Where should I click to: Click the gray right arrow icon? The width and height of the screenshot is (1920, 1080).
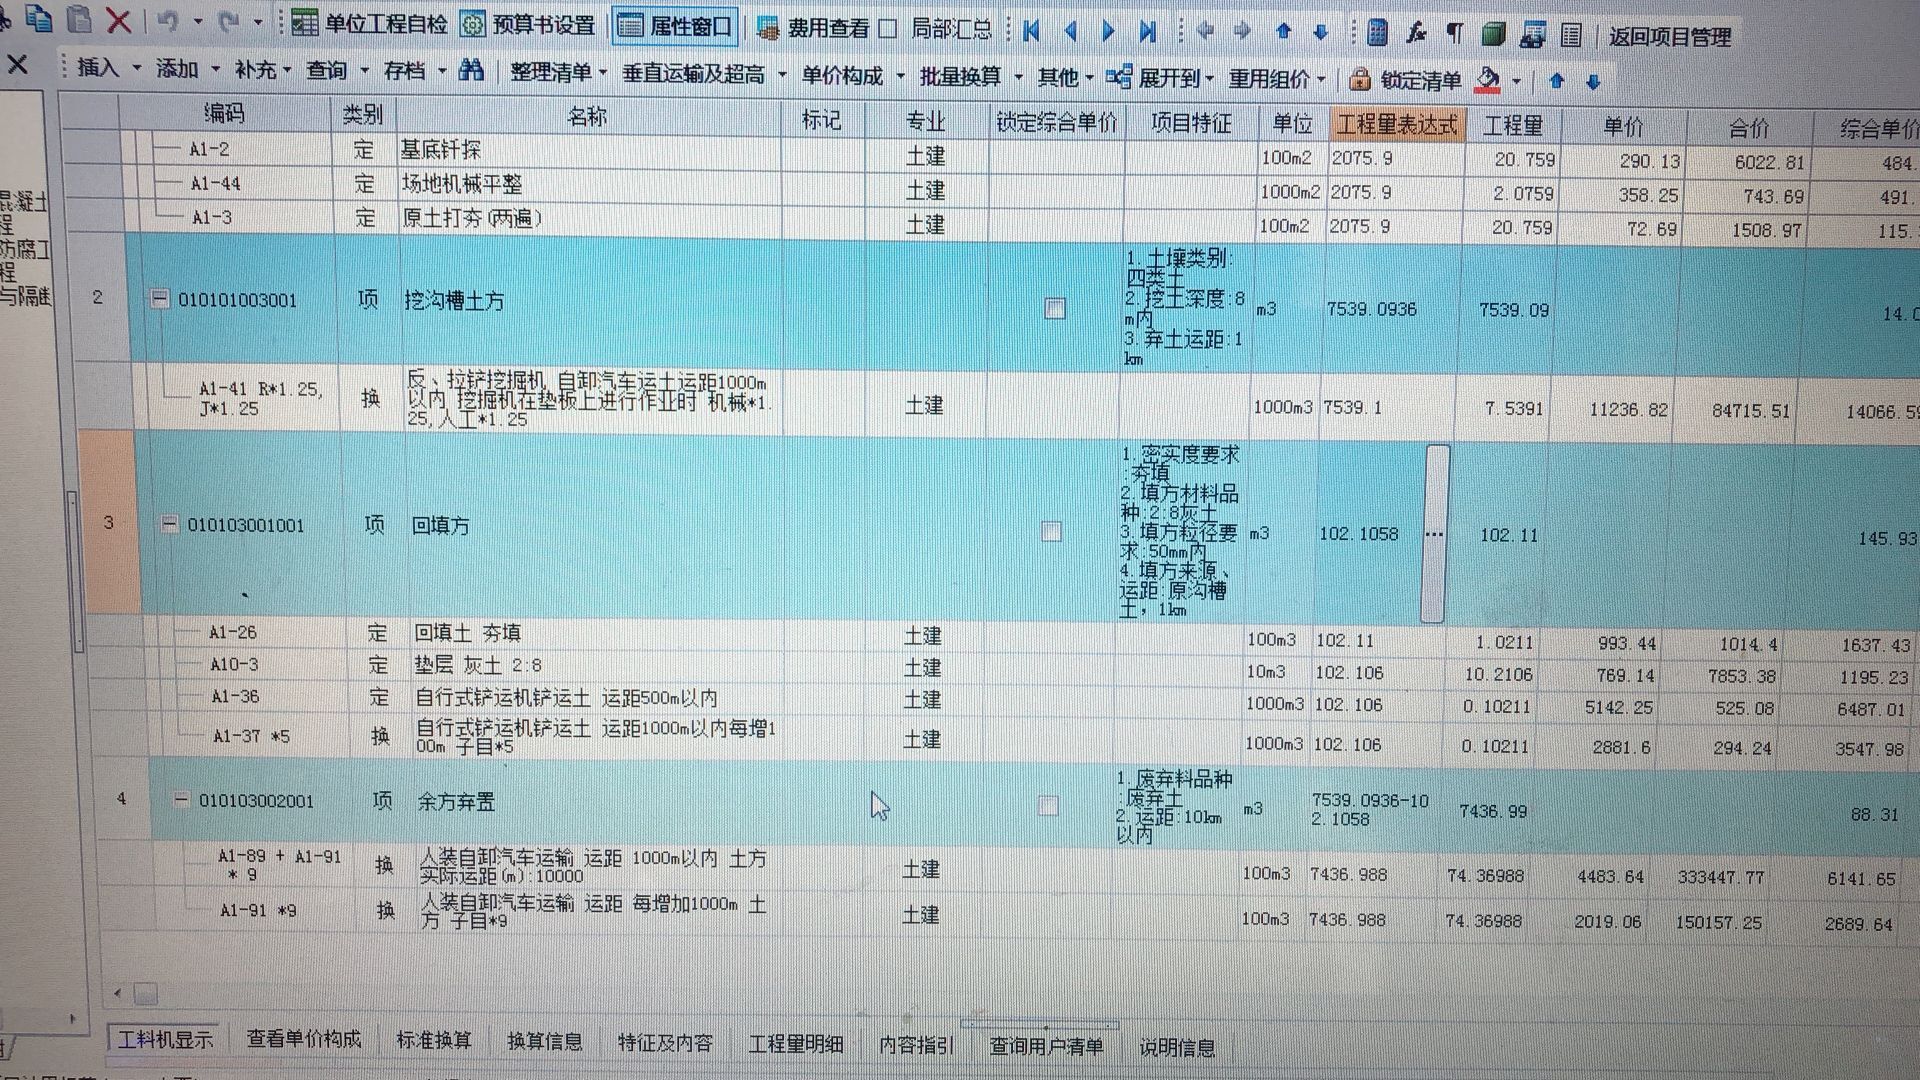[x=1242, y=31]
